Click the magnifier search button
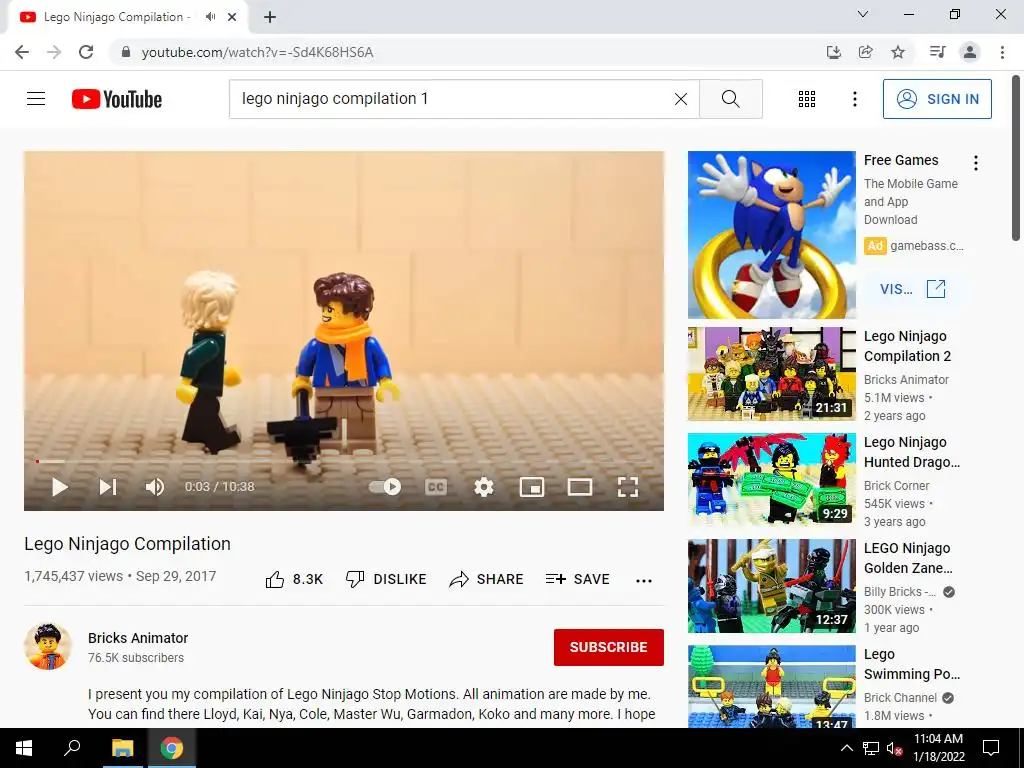Screen dimensions: 1024x768 731,99
